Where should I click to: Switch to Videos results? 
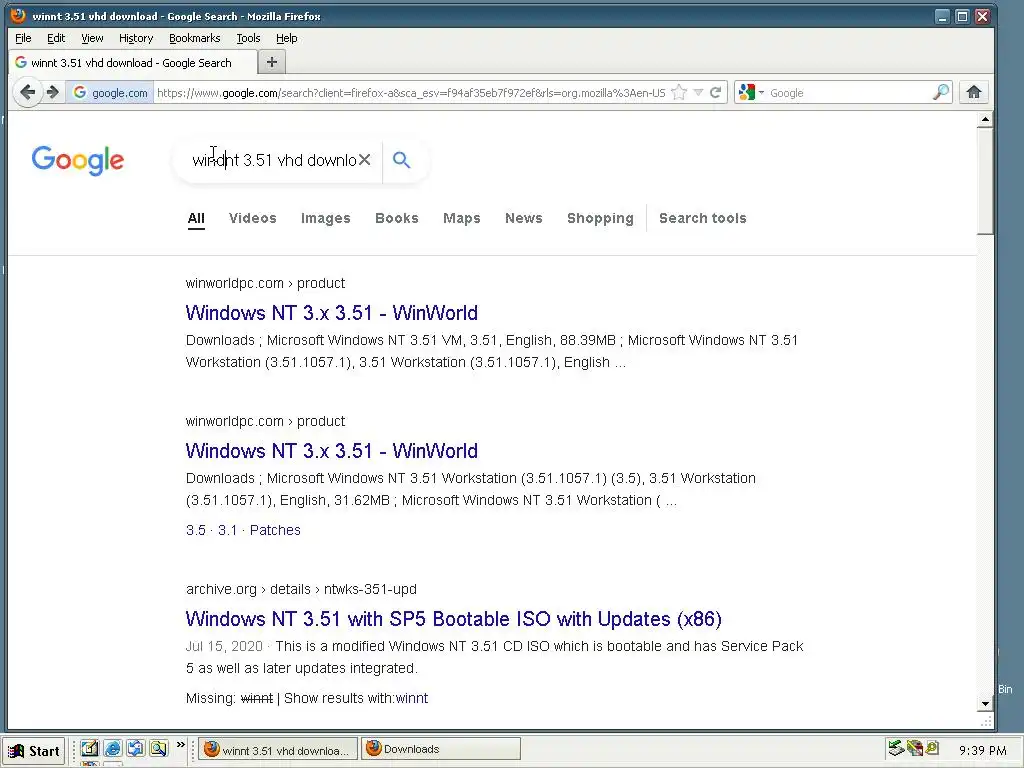253,218
